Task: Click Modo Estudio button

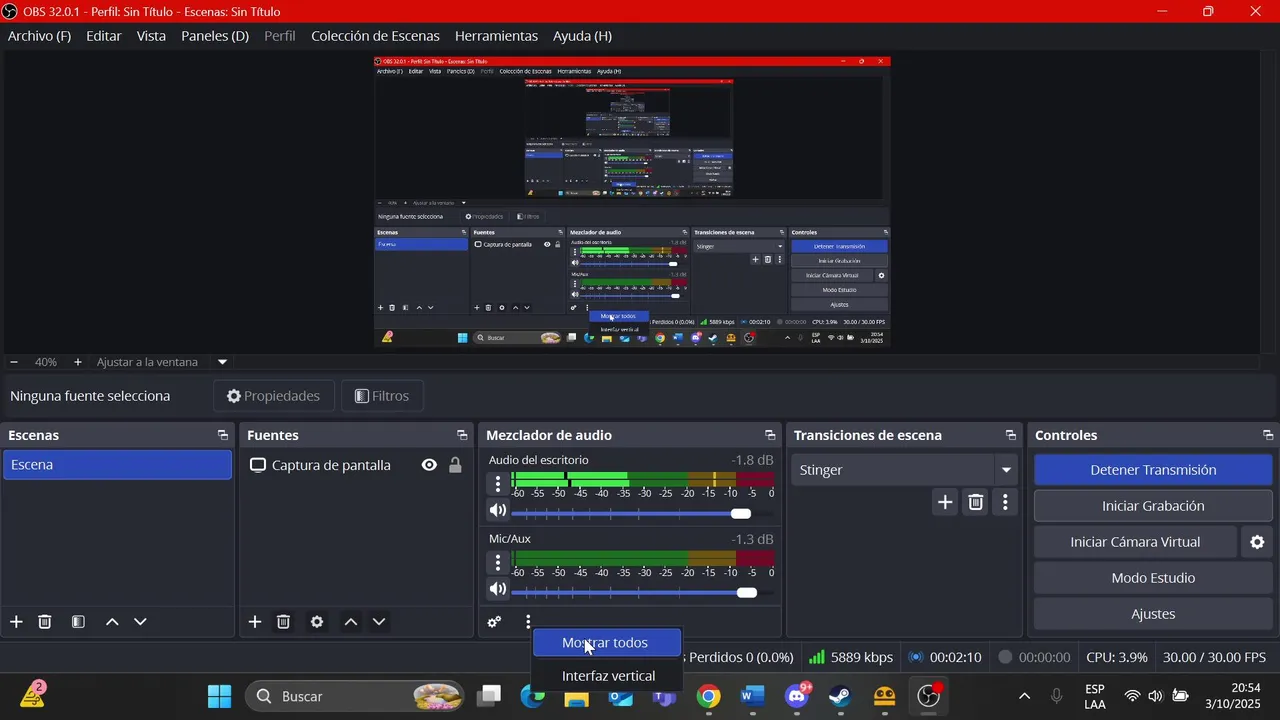Action: pos(1153,578)
